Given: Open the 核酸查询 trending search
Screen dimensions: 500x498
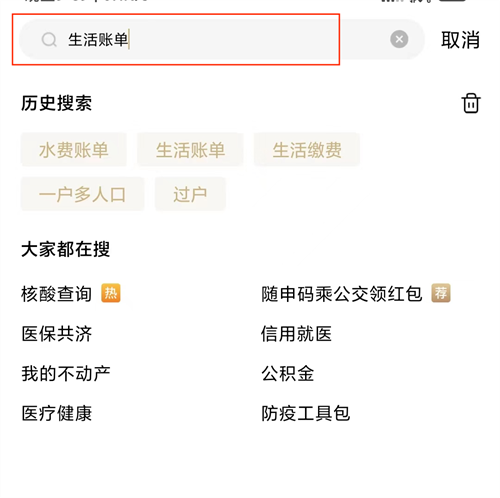Looking at the screenshot, I should (x=56, y=294).
